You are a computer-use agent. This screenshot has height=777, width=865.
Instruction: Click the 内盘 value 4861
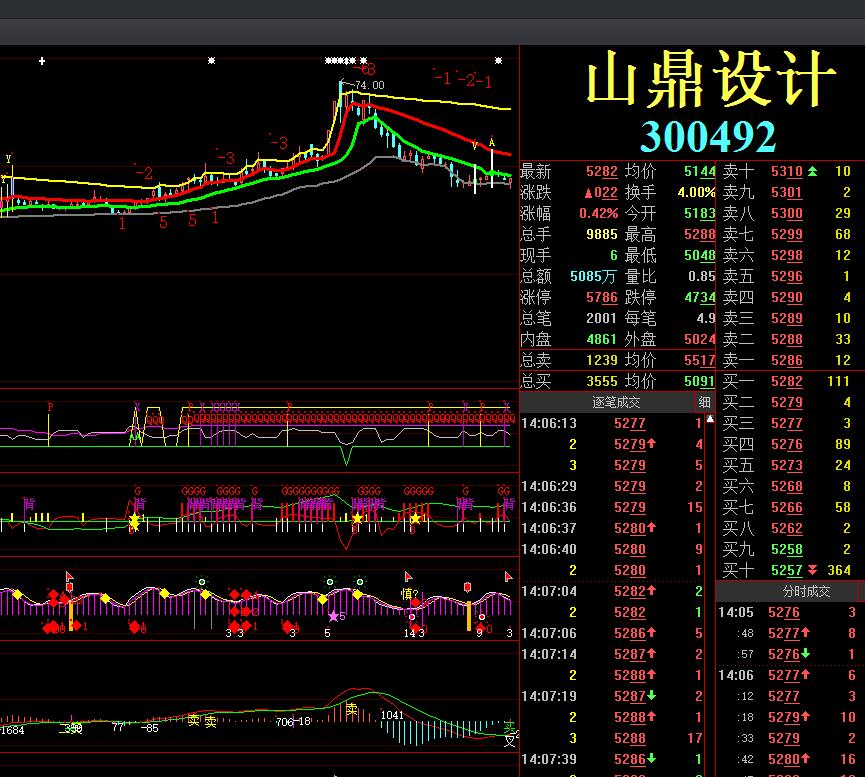pyautogui.click(x=601, y=339)
